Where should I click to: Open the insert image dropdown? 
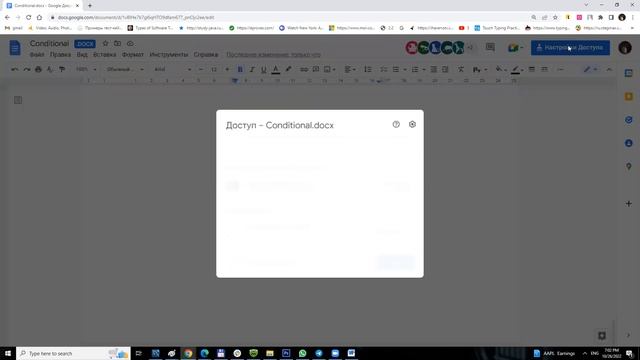pyautogui.click(x=329, y=69)
